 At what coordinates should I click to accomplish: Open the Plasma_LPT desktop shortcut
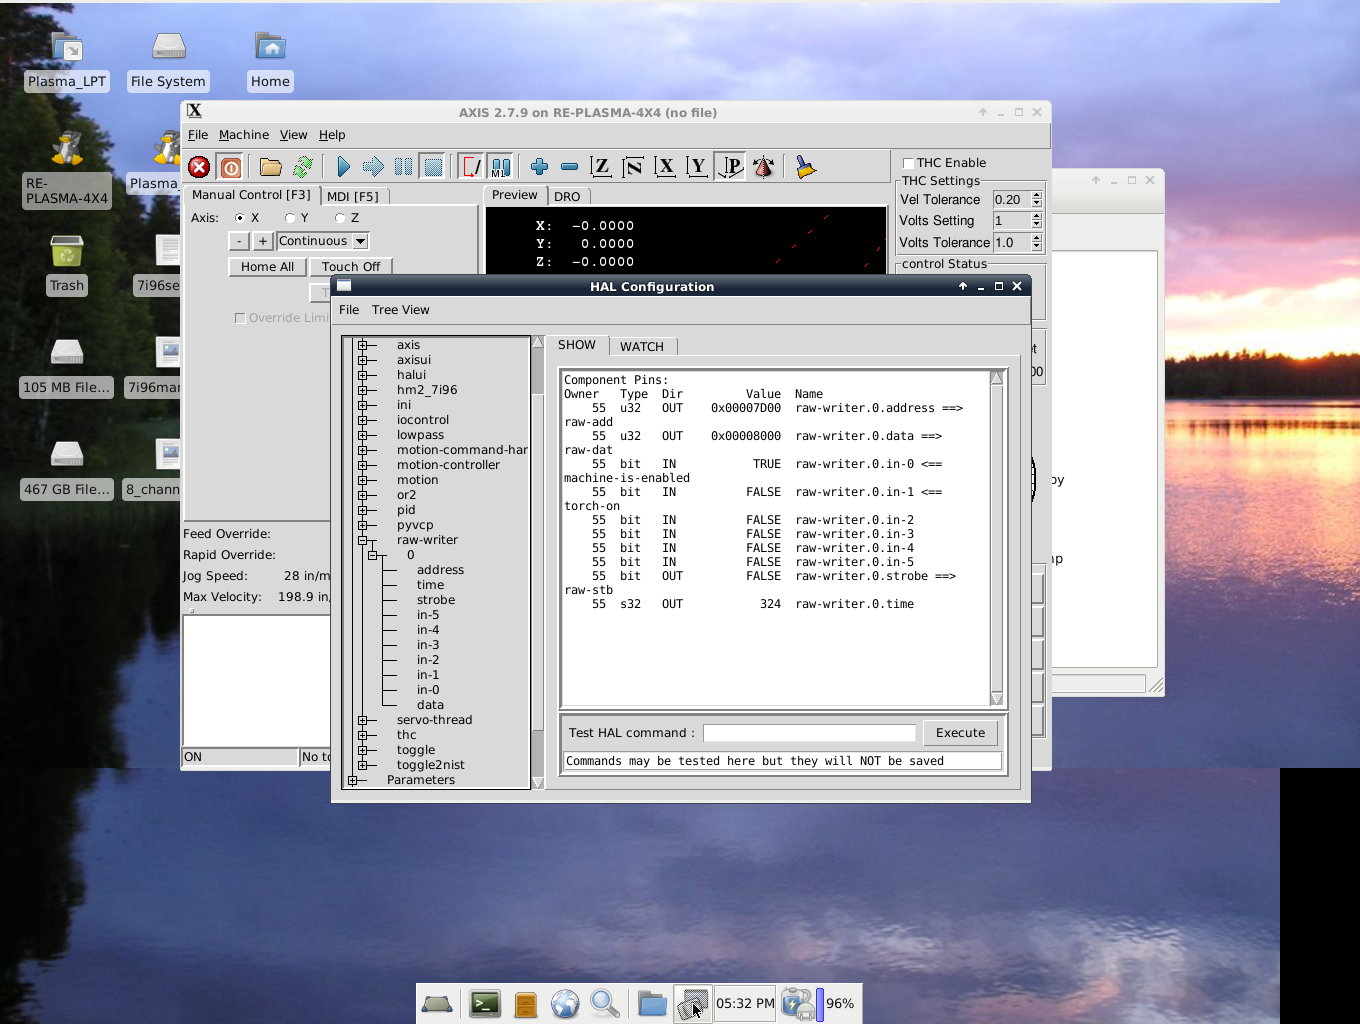click(67, 60)
